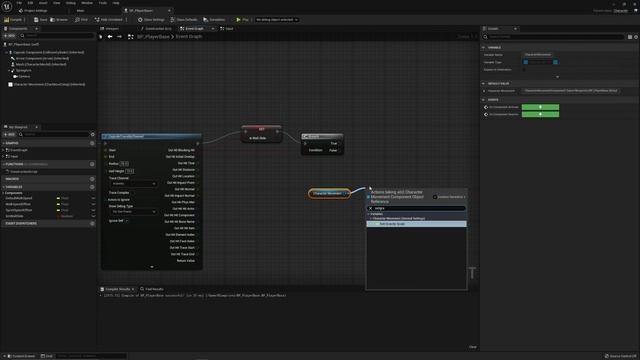Click Hide Unrelated toolbar button

(109, 20)
